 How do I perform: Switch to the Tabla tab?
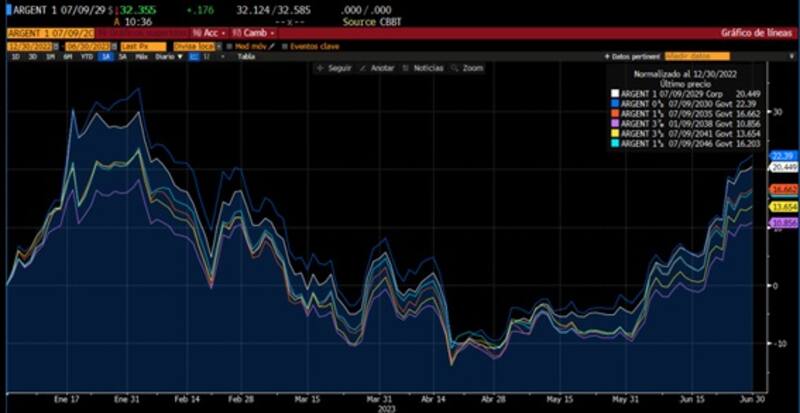[x=245, y=57]
